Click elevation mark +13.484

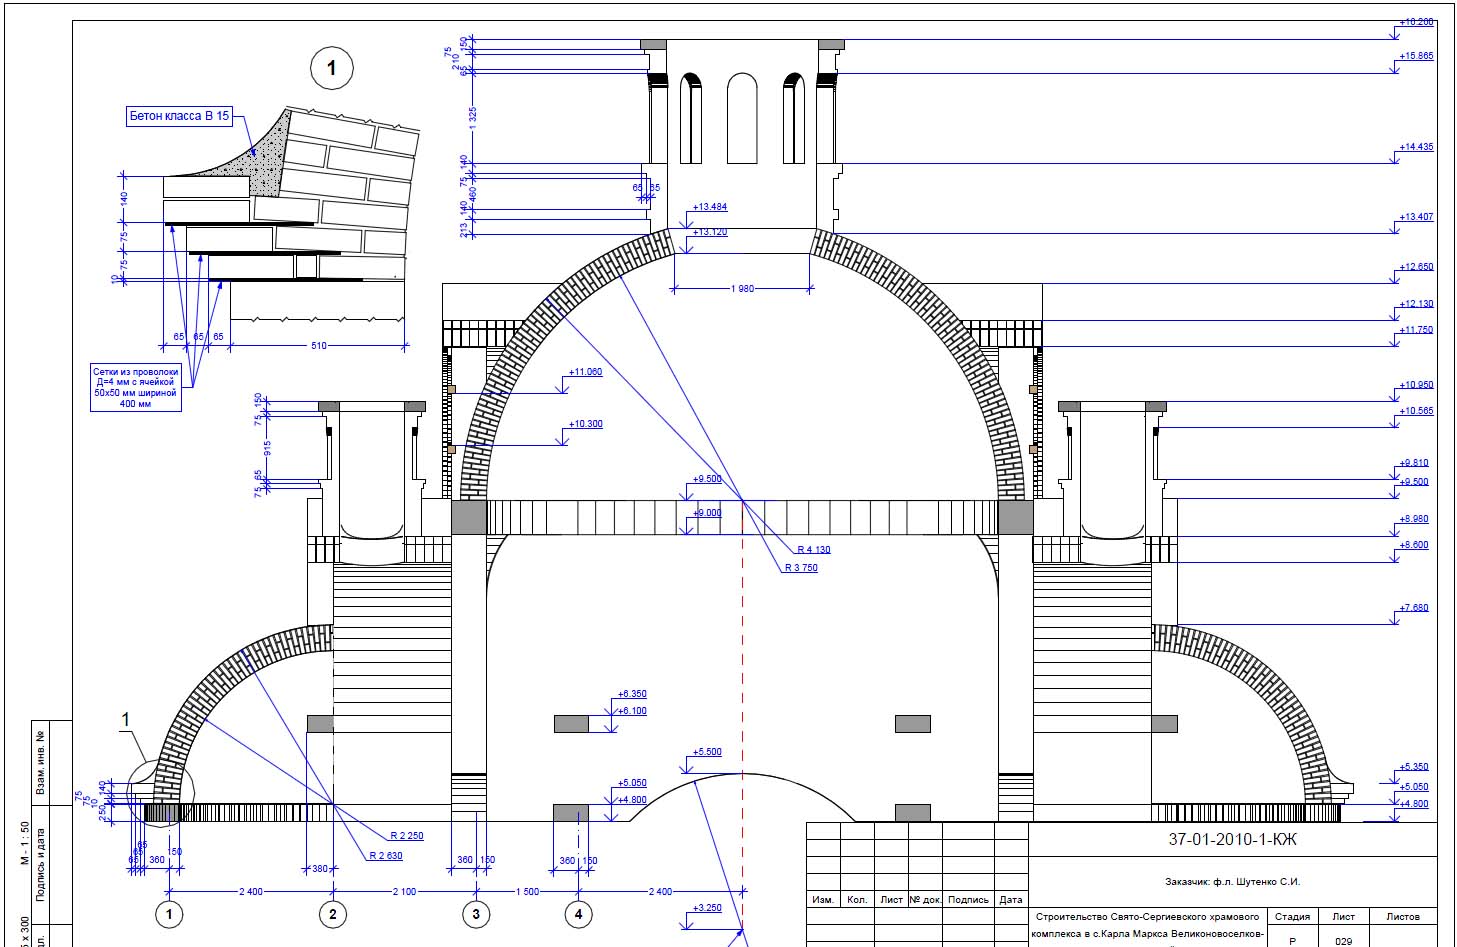point(709,207)
